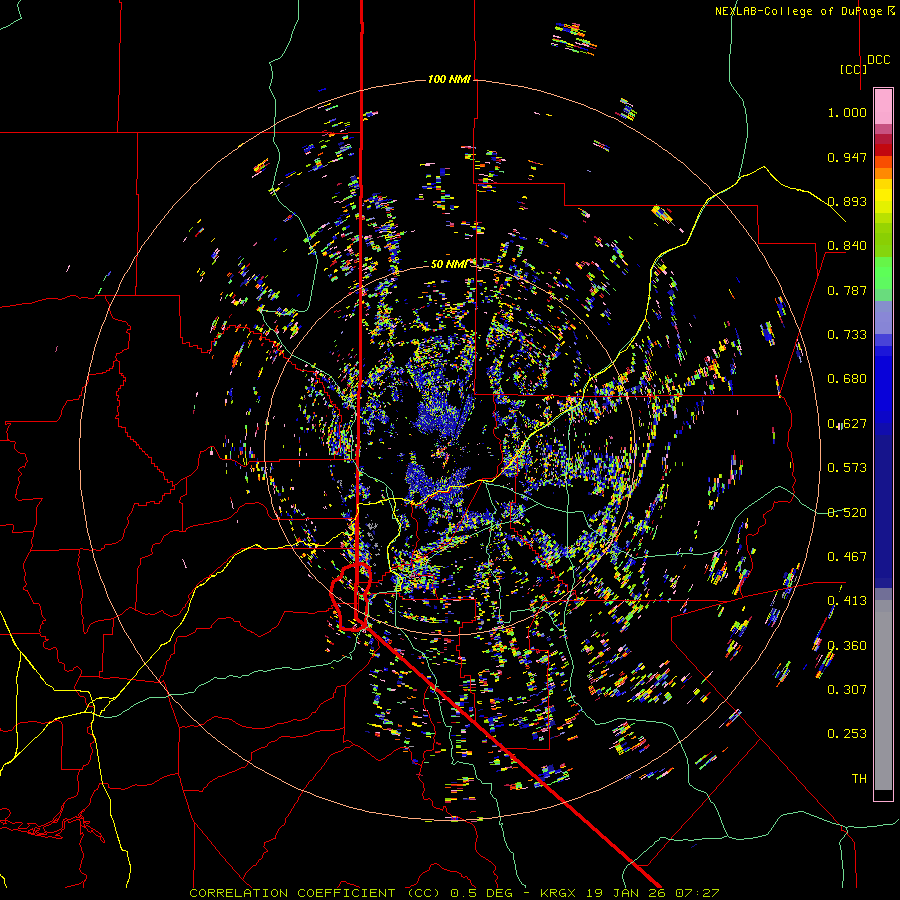Viewport: 900px width, 900px height.
Task: Click the 0.893 scale value
Action: click(847, 201)
